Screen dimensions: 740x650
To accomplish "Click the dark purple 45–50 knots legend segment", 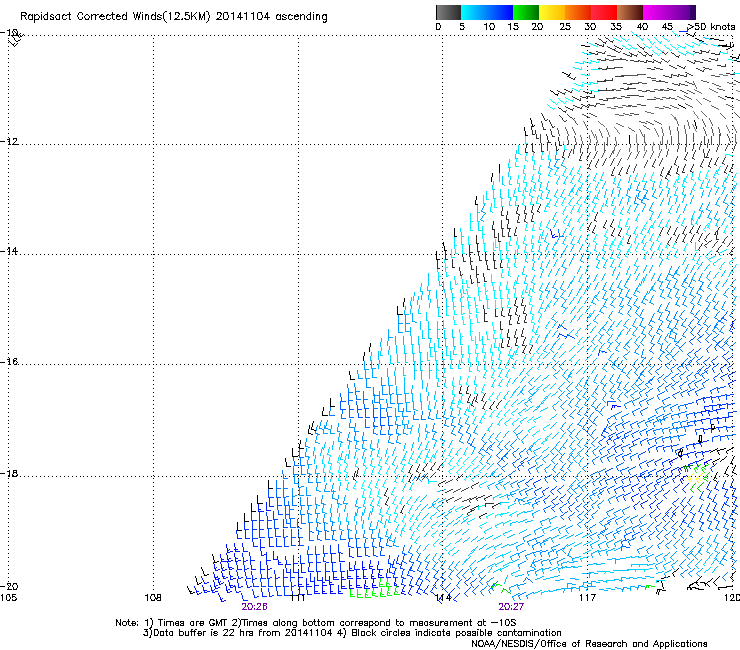I will 682,12.
